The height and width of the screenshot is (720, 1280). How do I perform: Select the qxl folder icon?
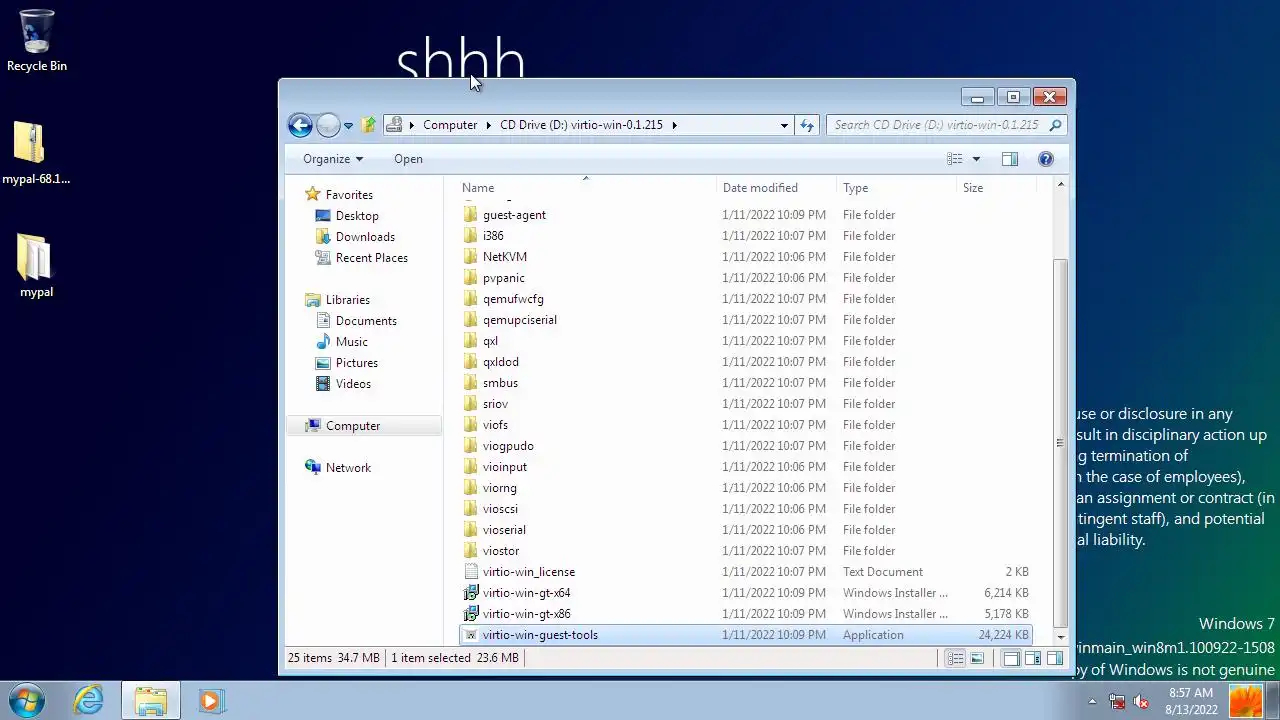[x=471, y=341]
